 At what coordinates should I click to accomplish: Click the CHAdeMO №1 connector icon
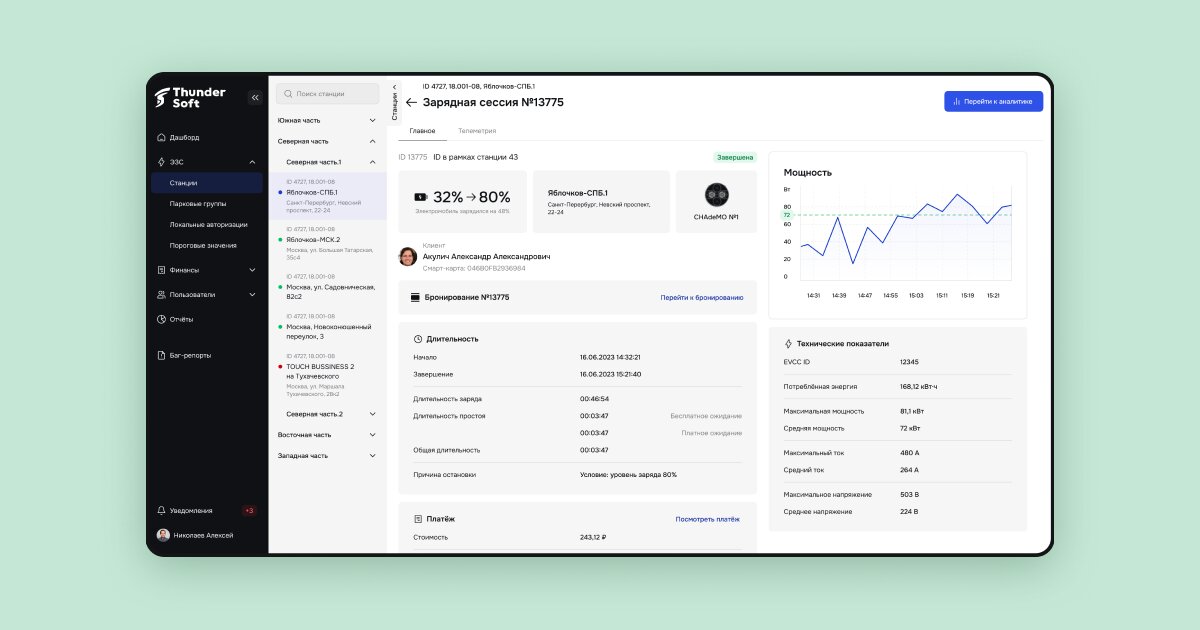click(x=716, y=195)
